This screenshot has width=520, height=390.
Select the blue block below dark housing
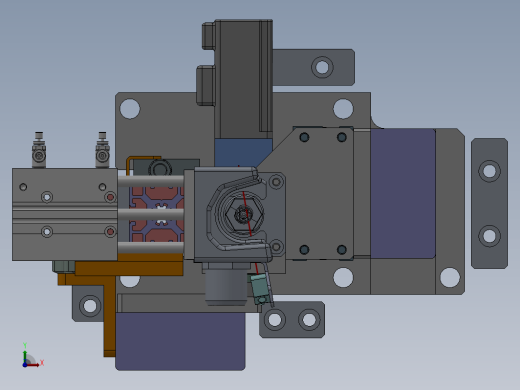coord(243,152)
